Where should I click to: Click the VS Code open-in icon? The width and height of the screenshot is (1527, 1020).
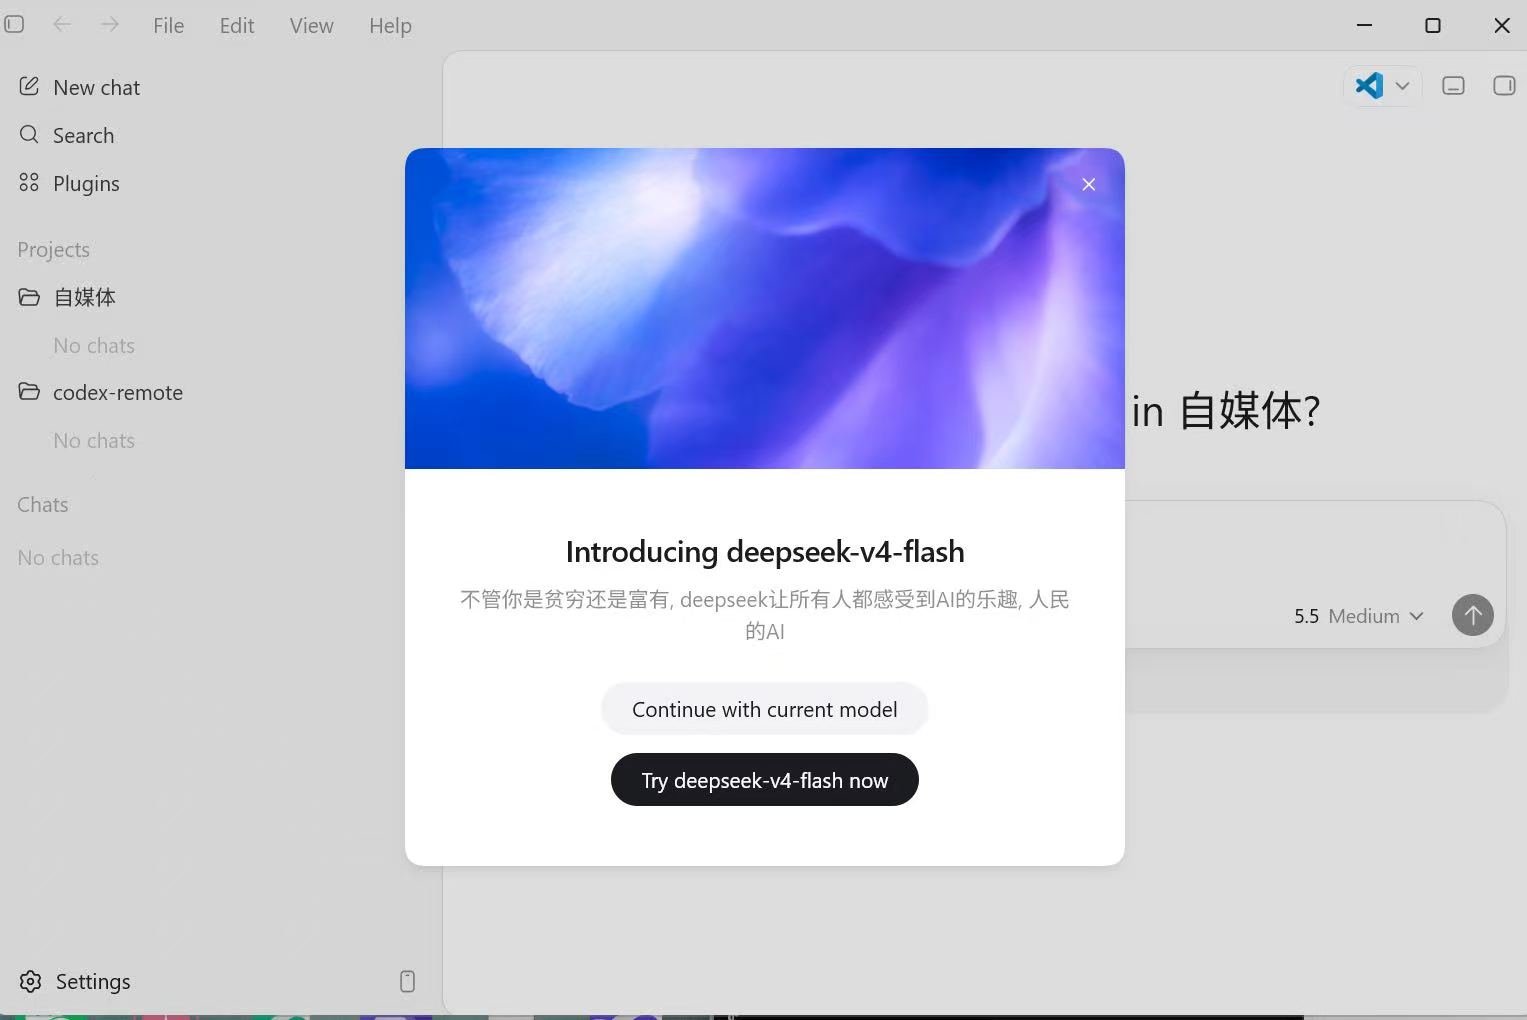tap(1369, 85)
